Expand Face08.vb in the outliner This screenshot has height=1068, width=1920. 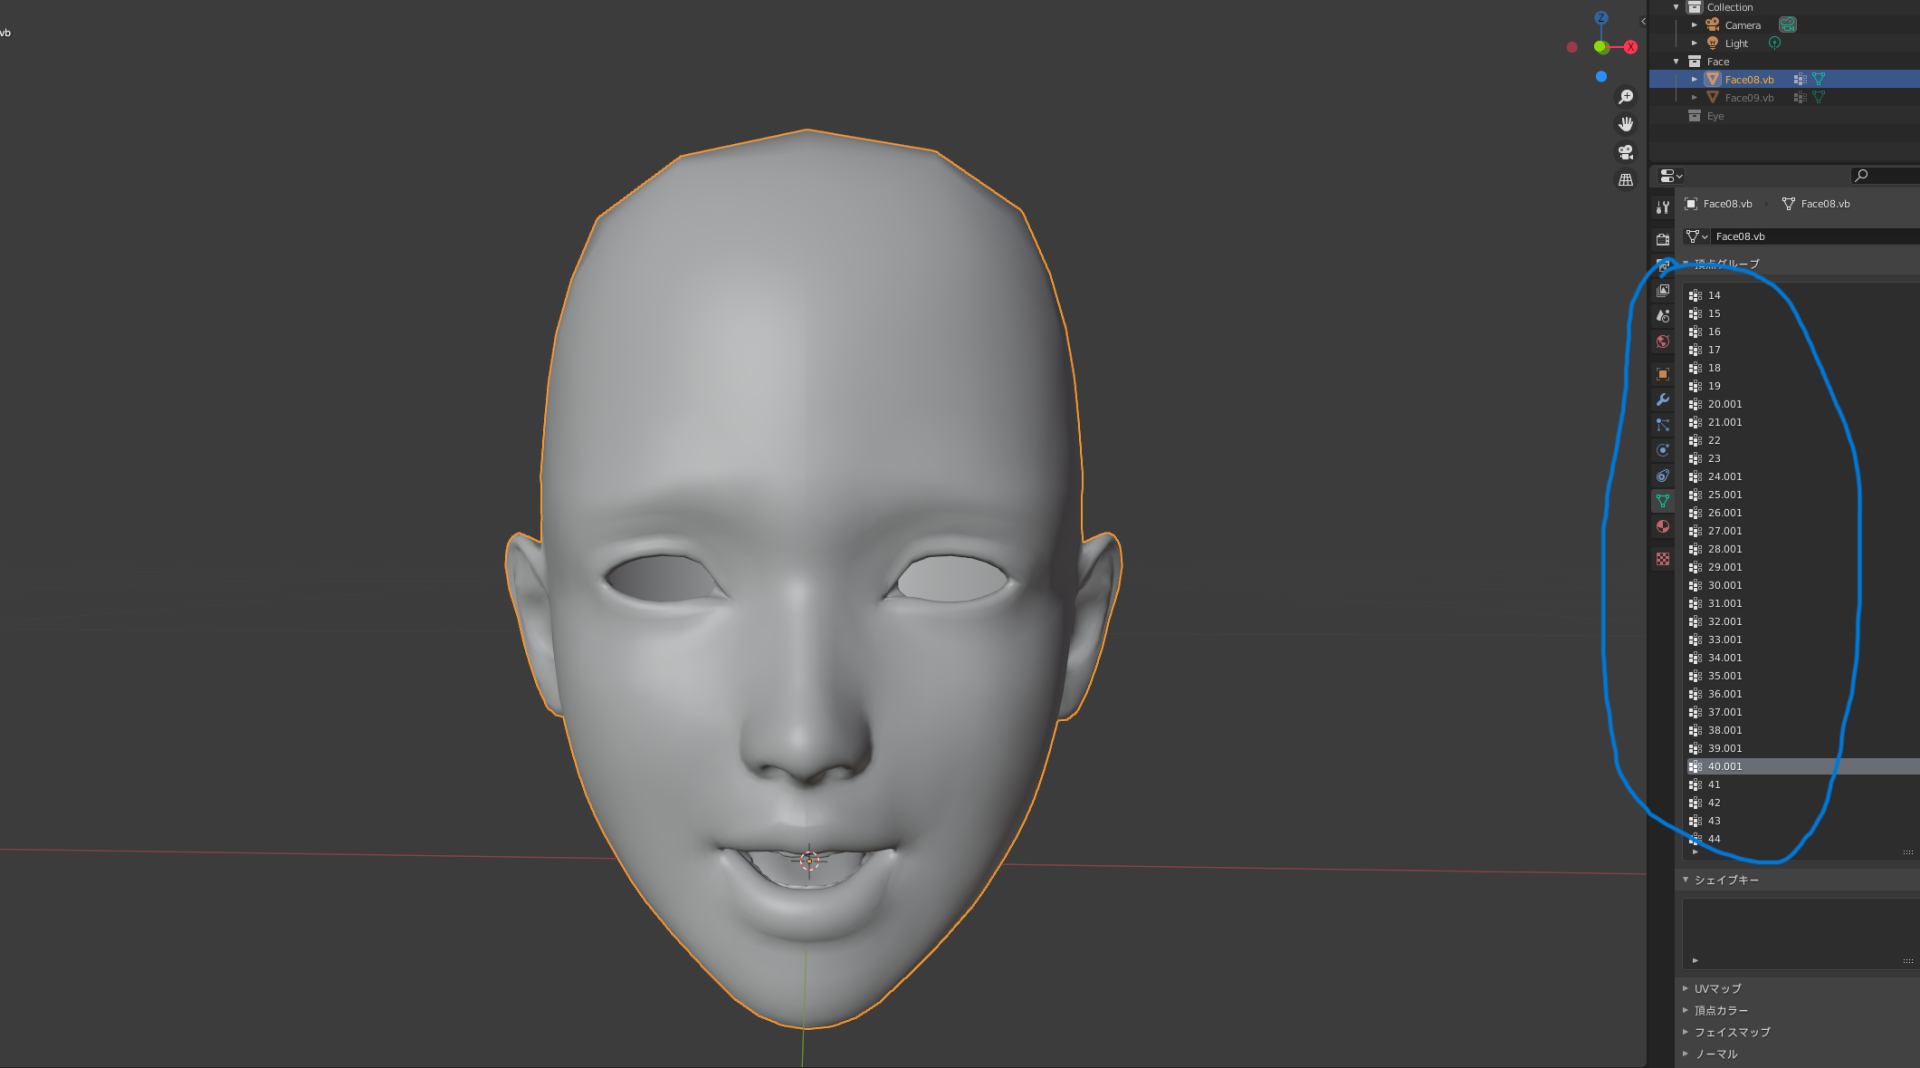pyautogui.click(x=1694, y=79)
